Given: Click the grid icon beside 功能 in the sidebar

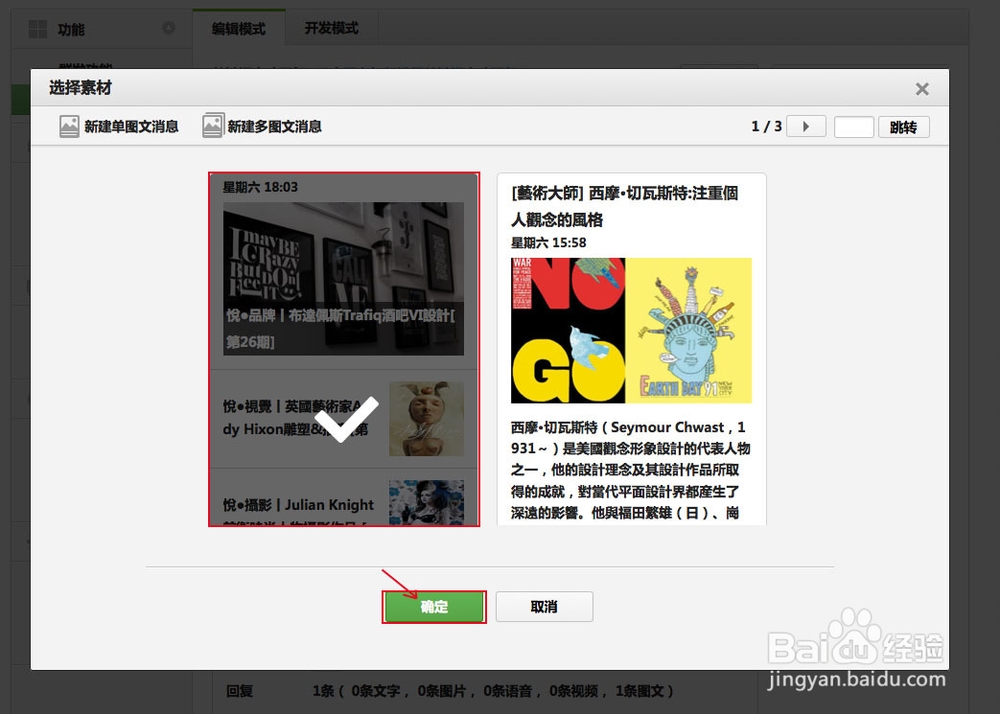Looking at the screenshot, I should [x=37, y=29].
